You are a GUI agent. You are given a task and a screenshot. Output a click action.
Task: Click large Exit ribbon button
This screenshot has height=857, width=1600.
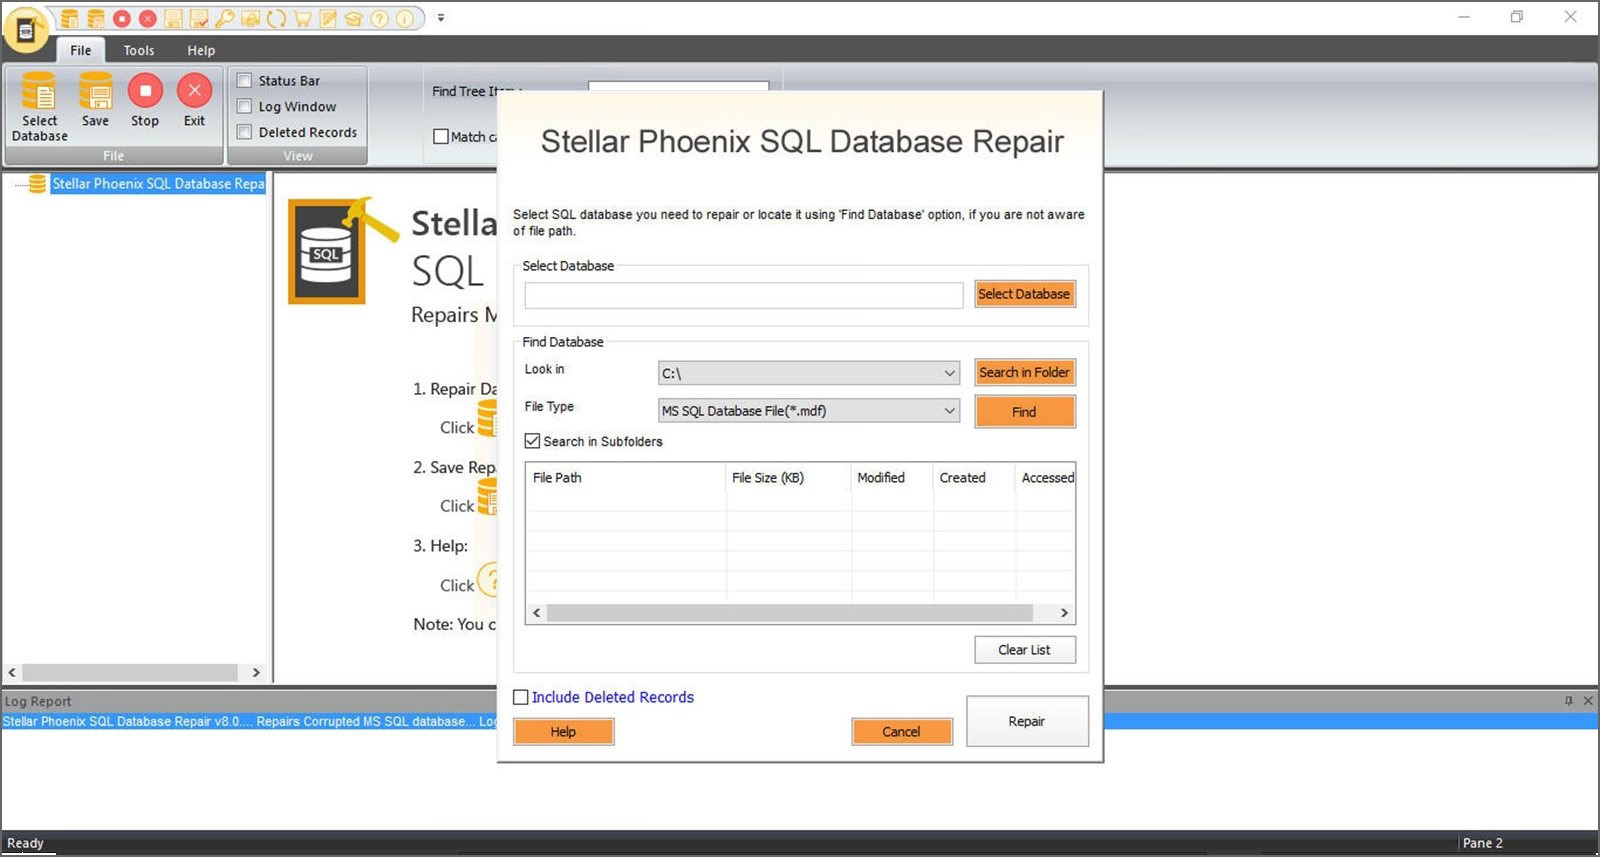pos(194,100)
